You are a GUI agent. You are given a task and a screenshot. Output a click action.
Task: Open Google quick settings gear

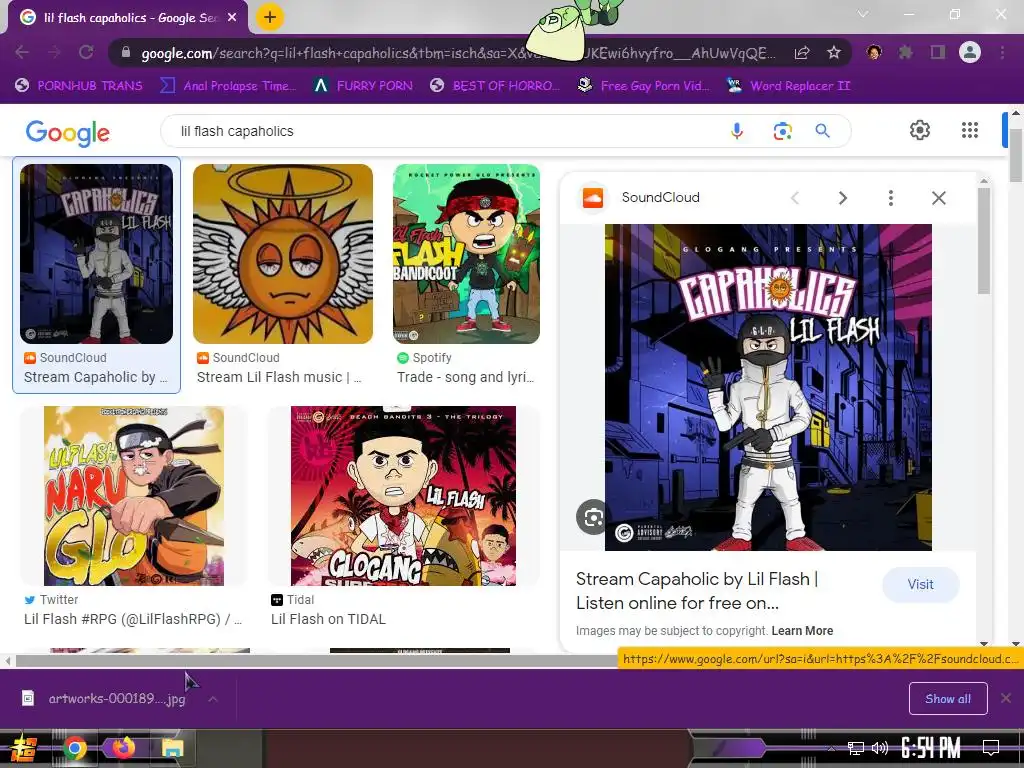pos(920,130)
